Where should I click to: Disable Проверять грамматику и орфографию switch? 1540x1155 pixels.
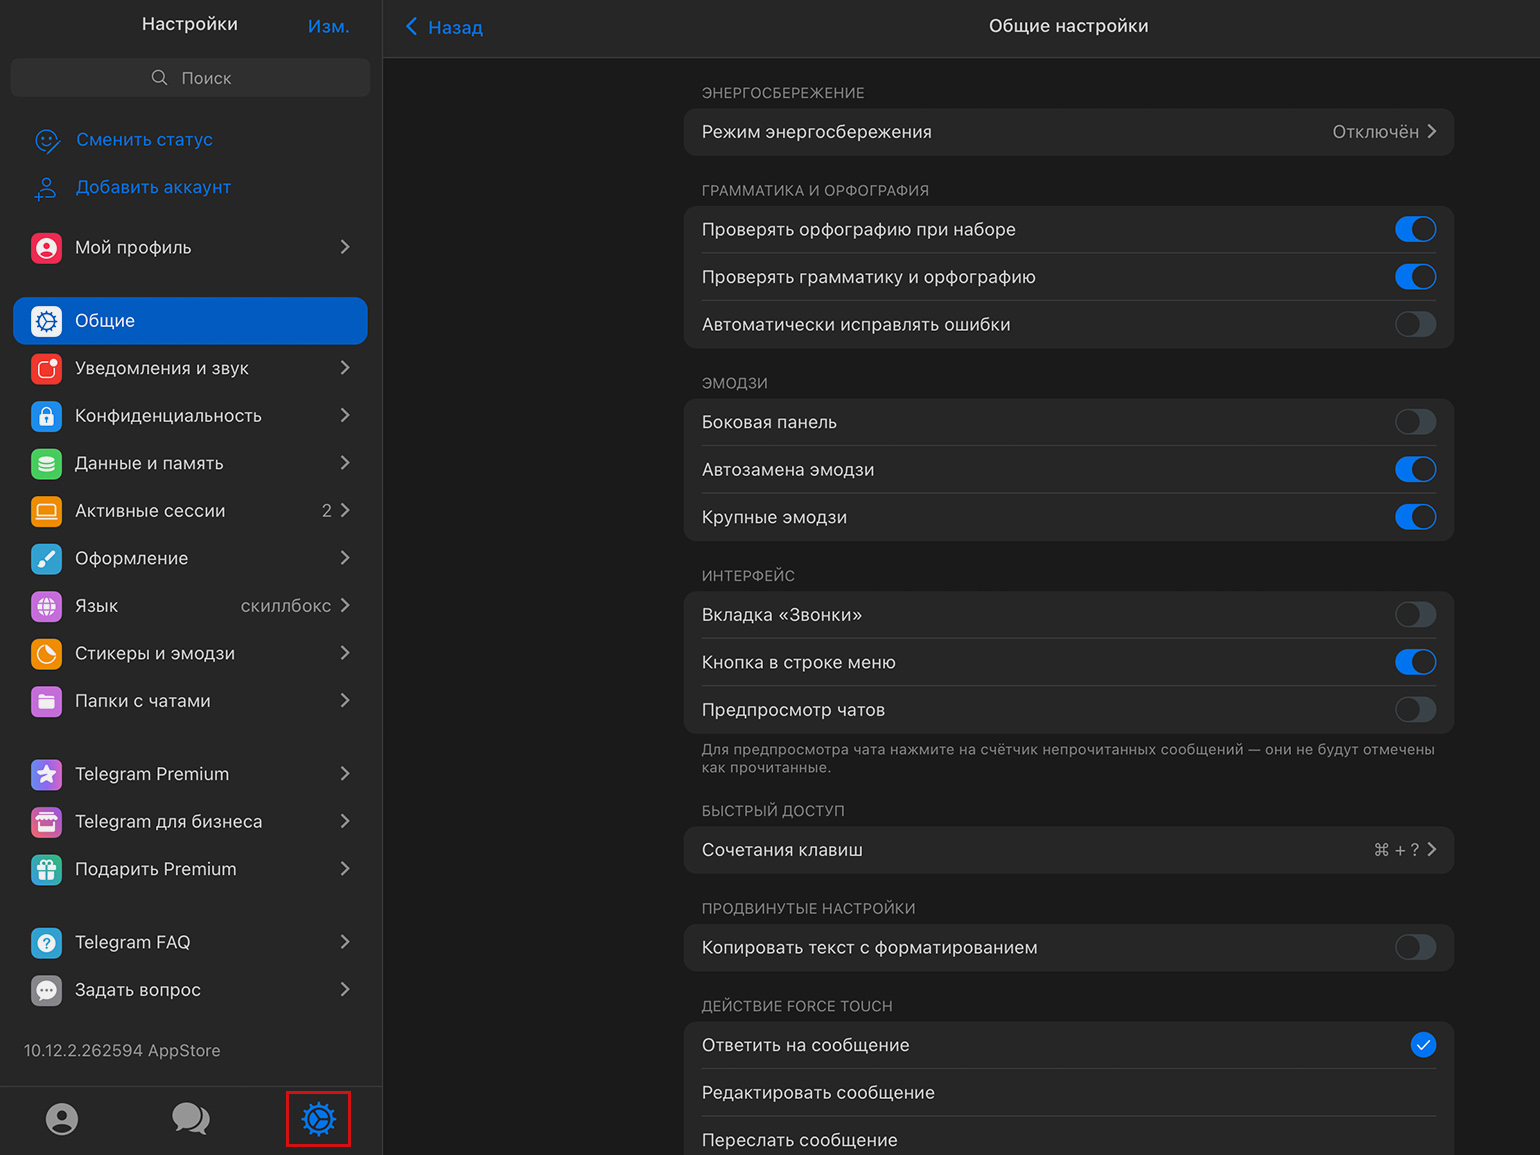(x=1415, y=277)
